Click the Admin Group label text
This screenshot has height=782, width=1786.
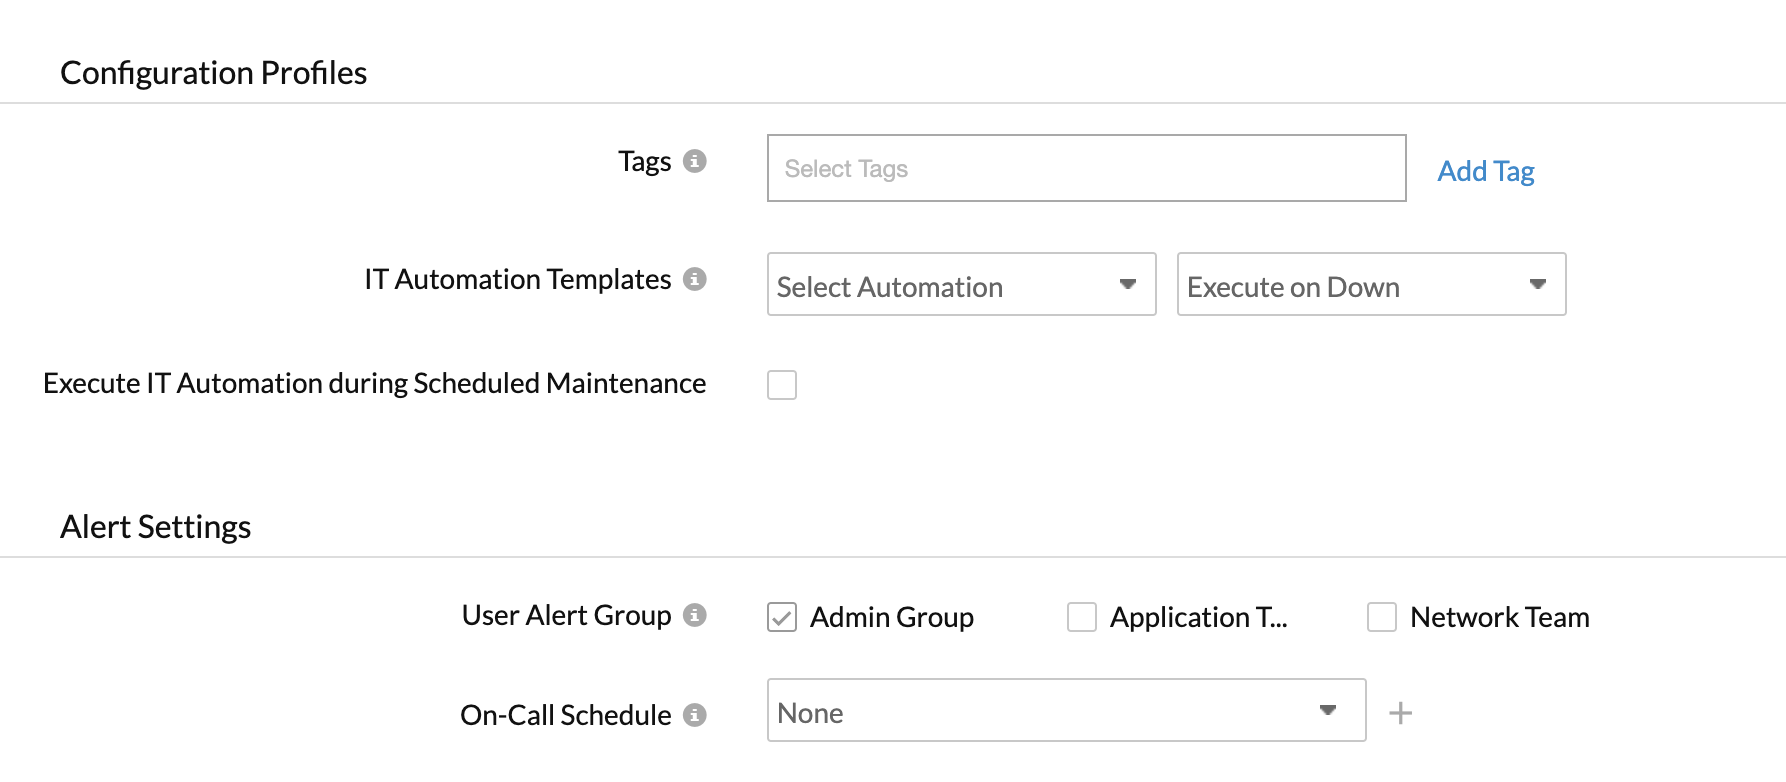click(891, 617)
